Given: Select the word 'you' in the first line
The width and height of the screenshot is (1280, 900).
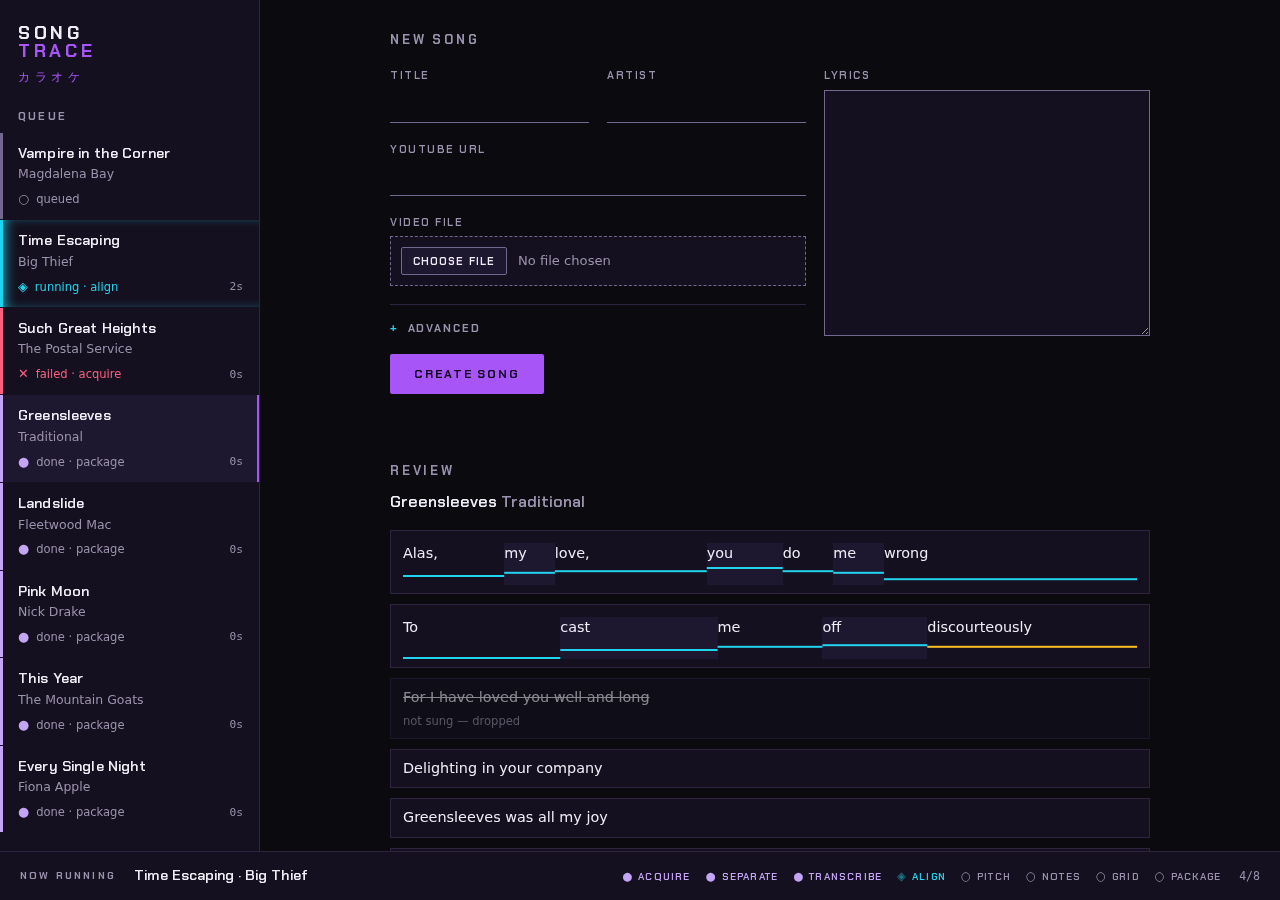Looking at the screenshot, I should (x=745, y=562).
